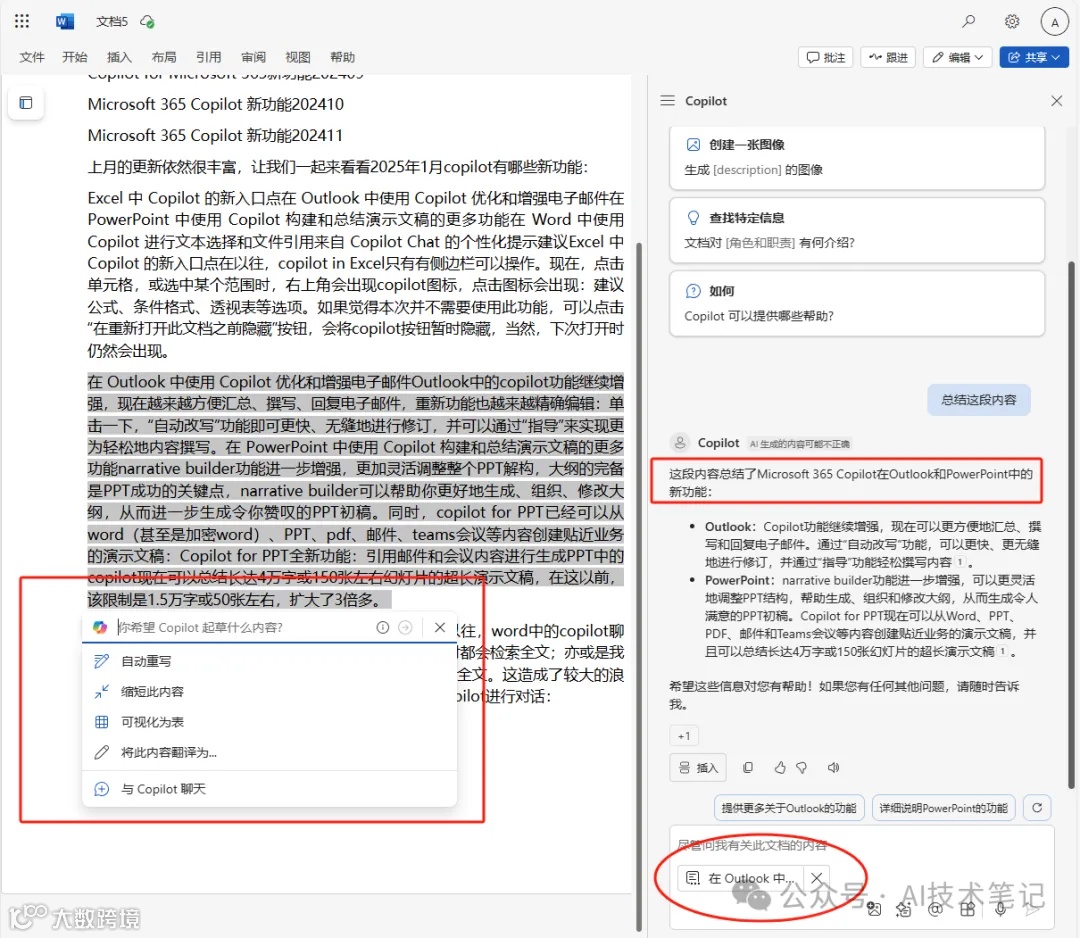Select 与 Copilot 聊天 option
Viewport: 1080px width, 938px height.
click(269, 789)
